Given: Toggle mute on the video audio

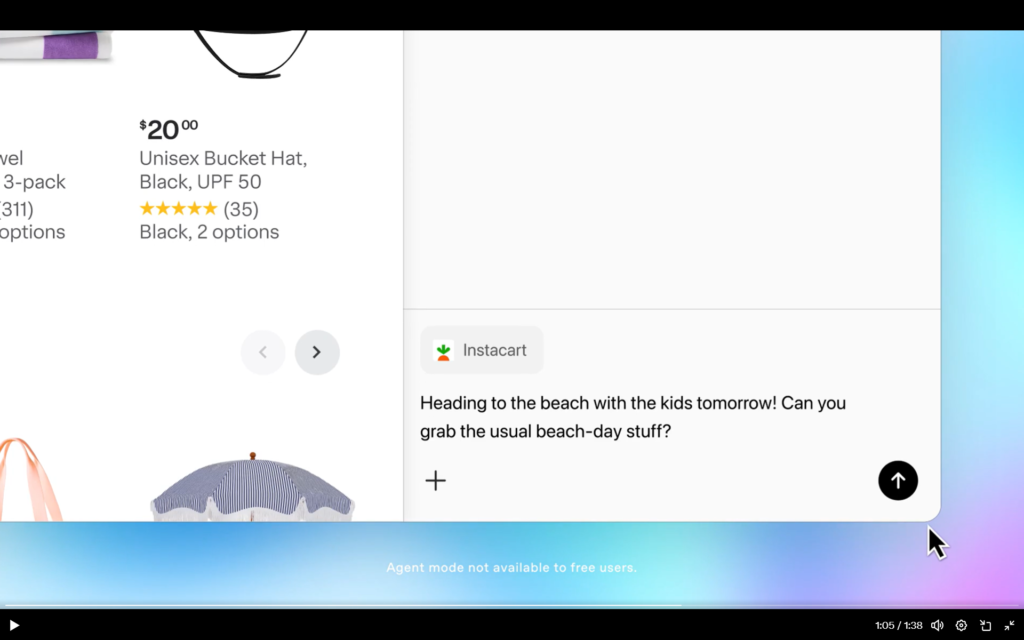Looking at the screenshot, I should [938, 625].
